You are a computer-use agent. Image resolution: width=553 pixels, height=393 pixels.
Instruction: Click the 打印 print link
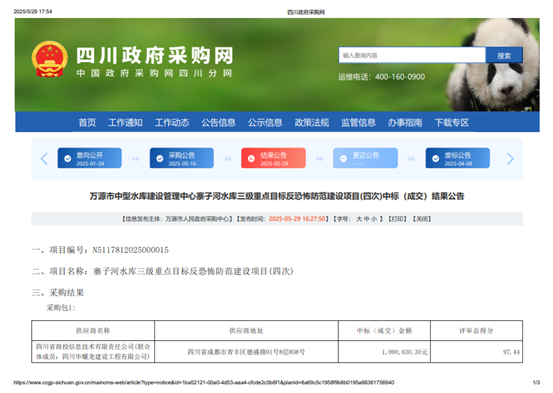[x=397, y=219]
